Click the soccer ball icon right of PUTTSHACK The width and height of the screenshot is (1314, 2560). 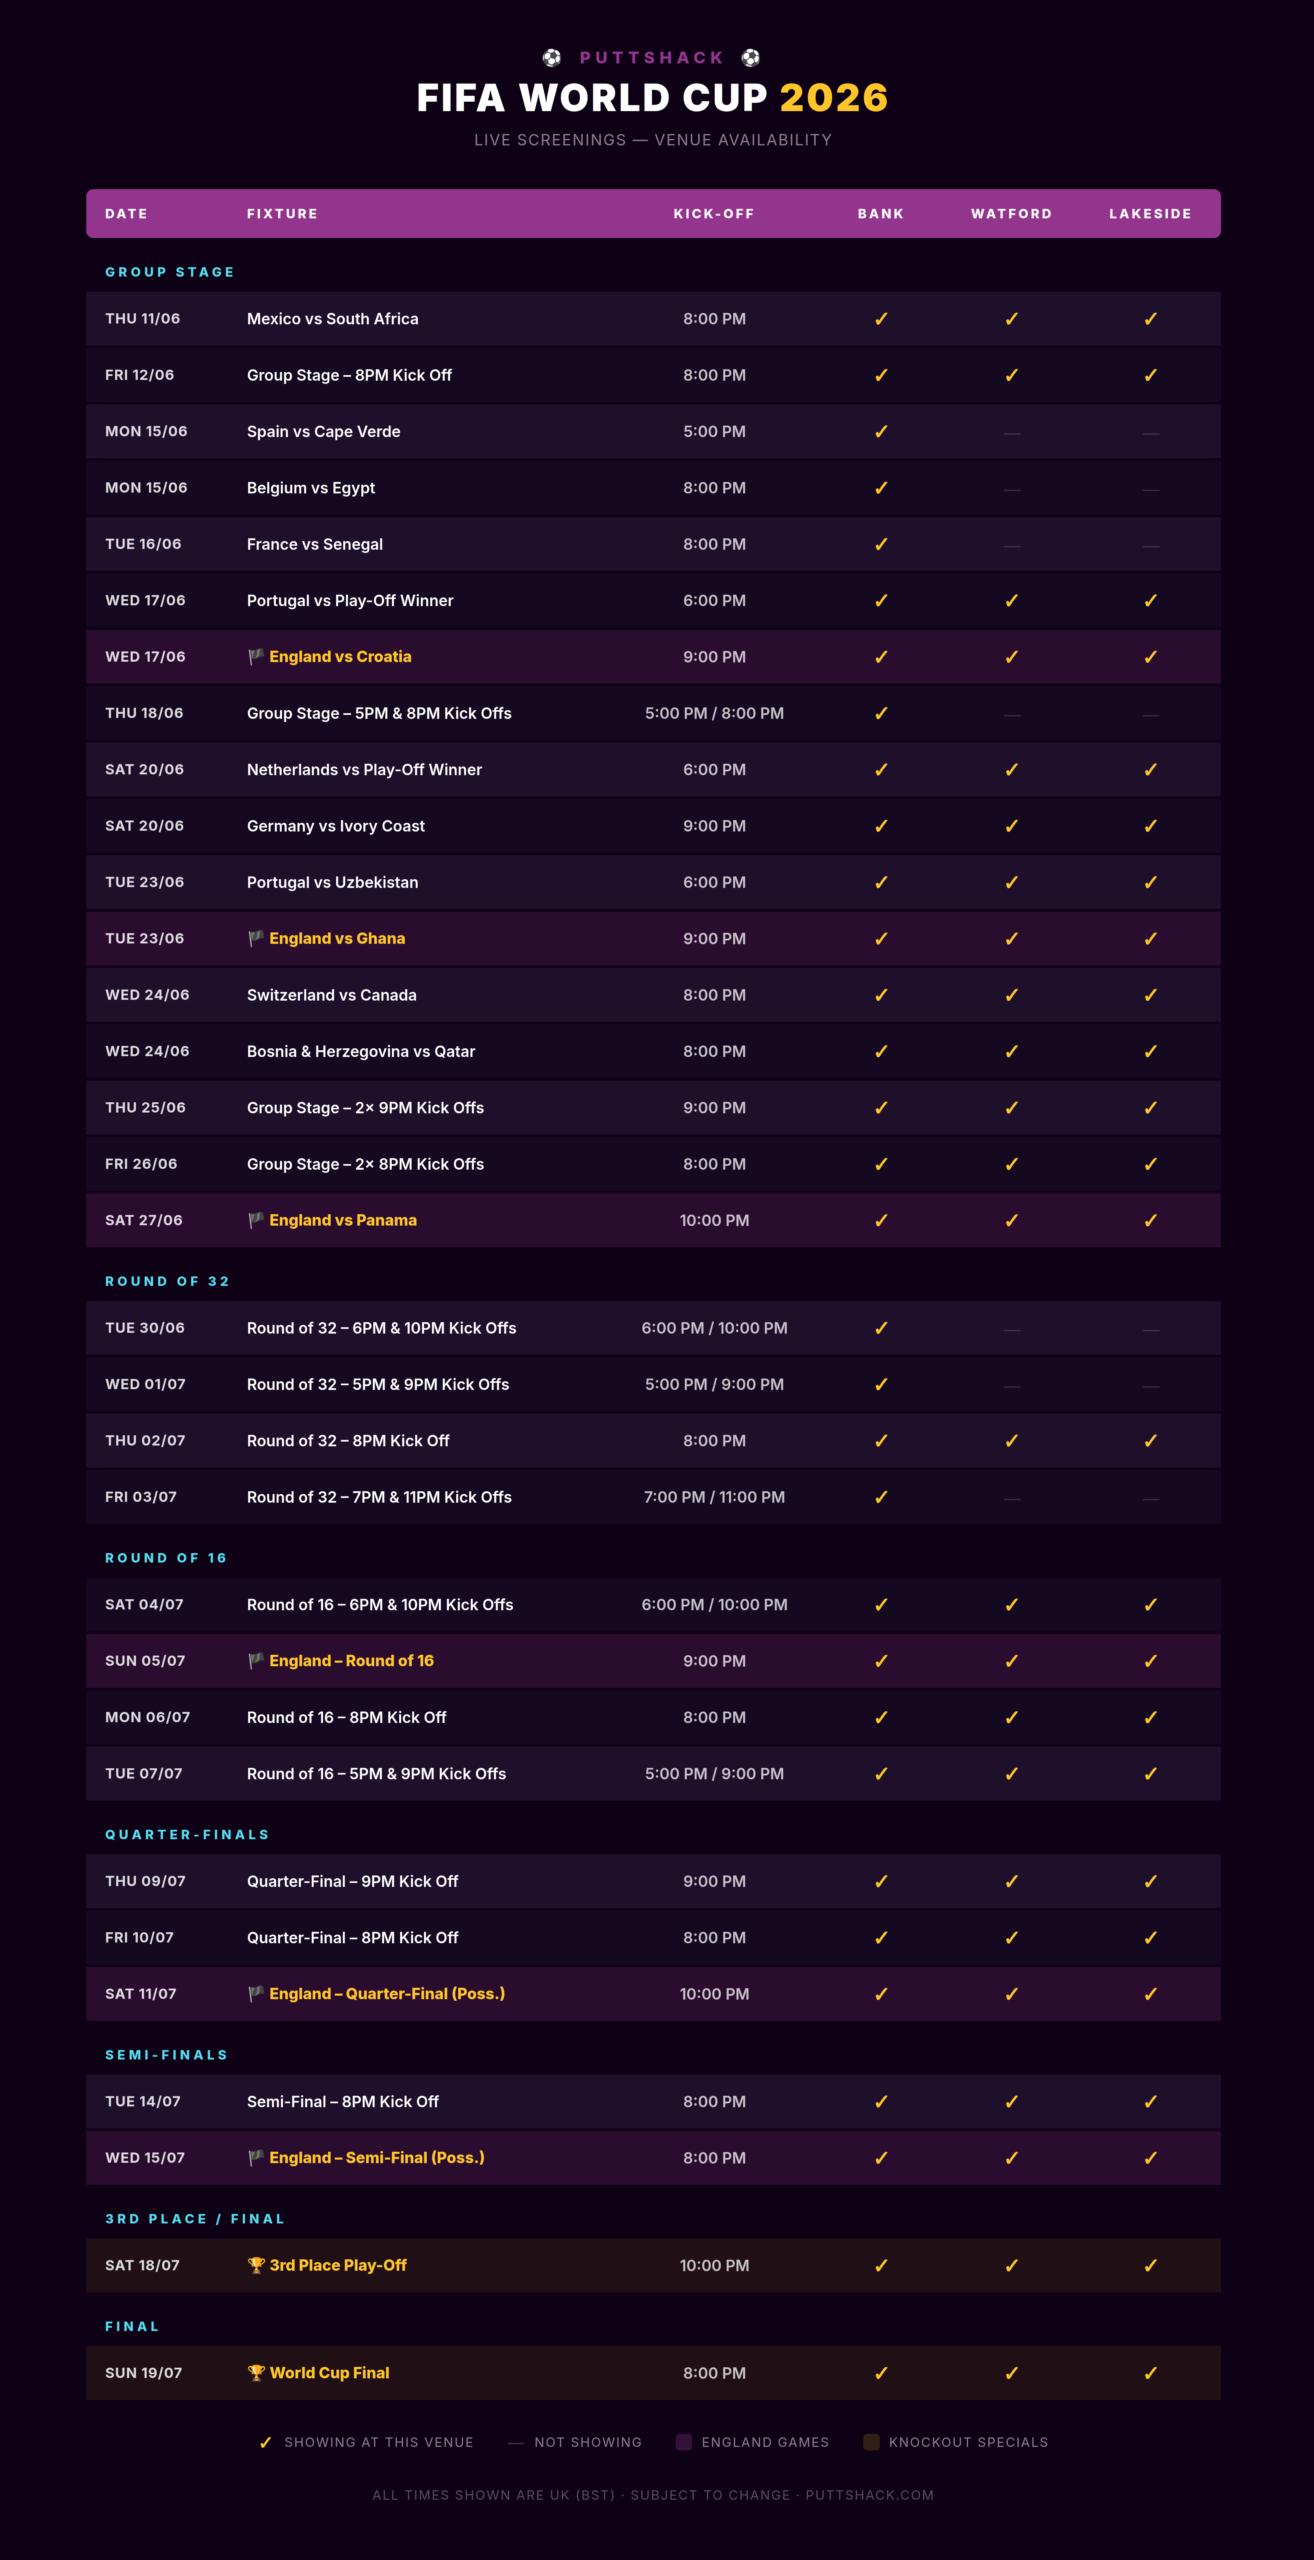click(x=751, y=58)
